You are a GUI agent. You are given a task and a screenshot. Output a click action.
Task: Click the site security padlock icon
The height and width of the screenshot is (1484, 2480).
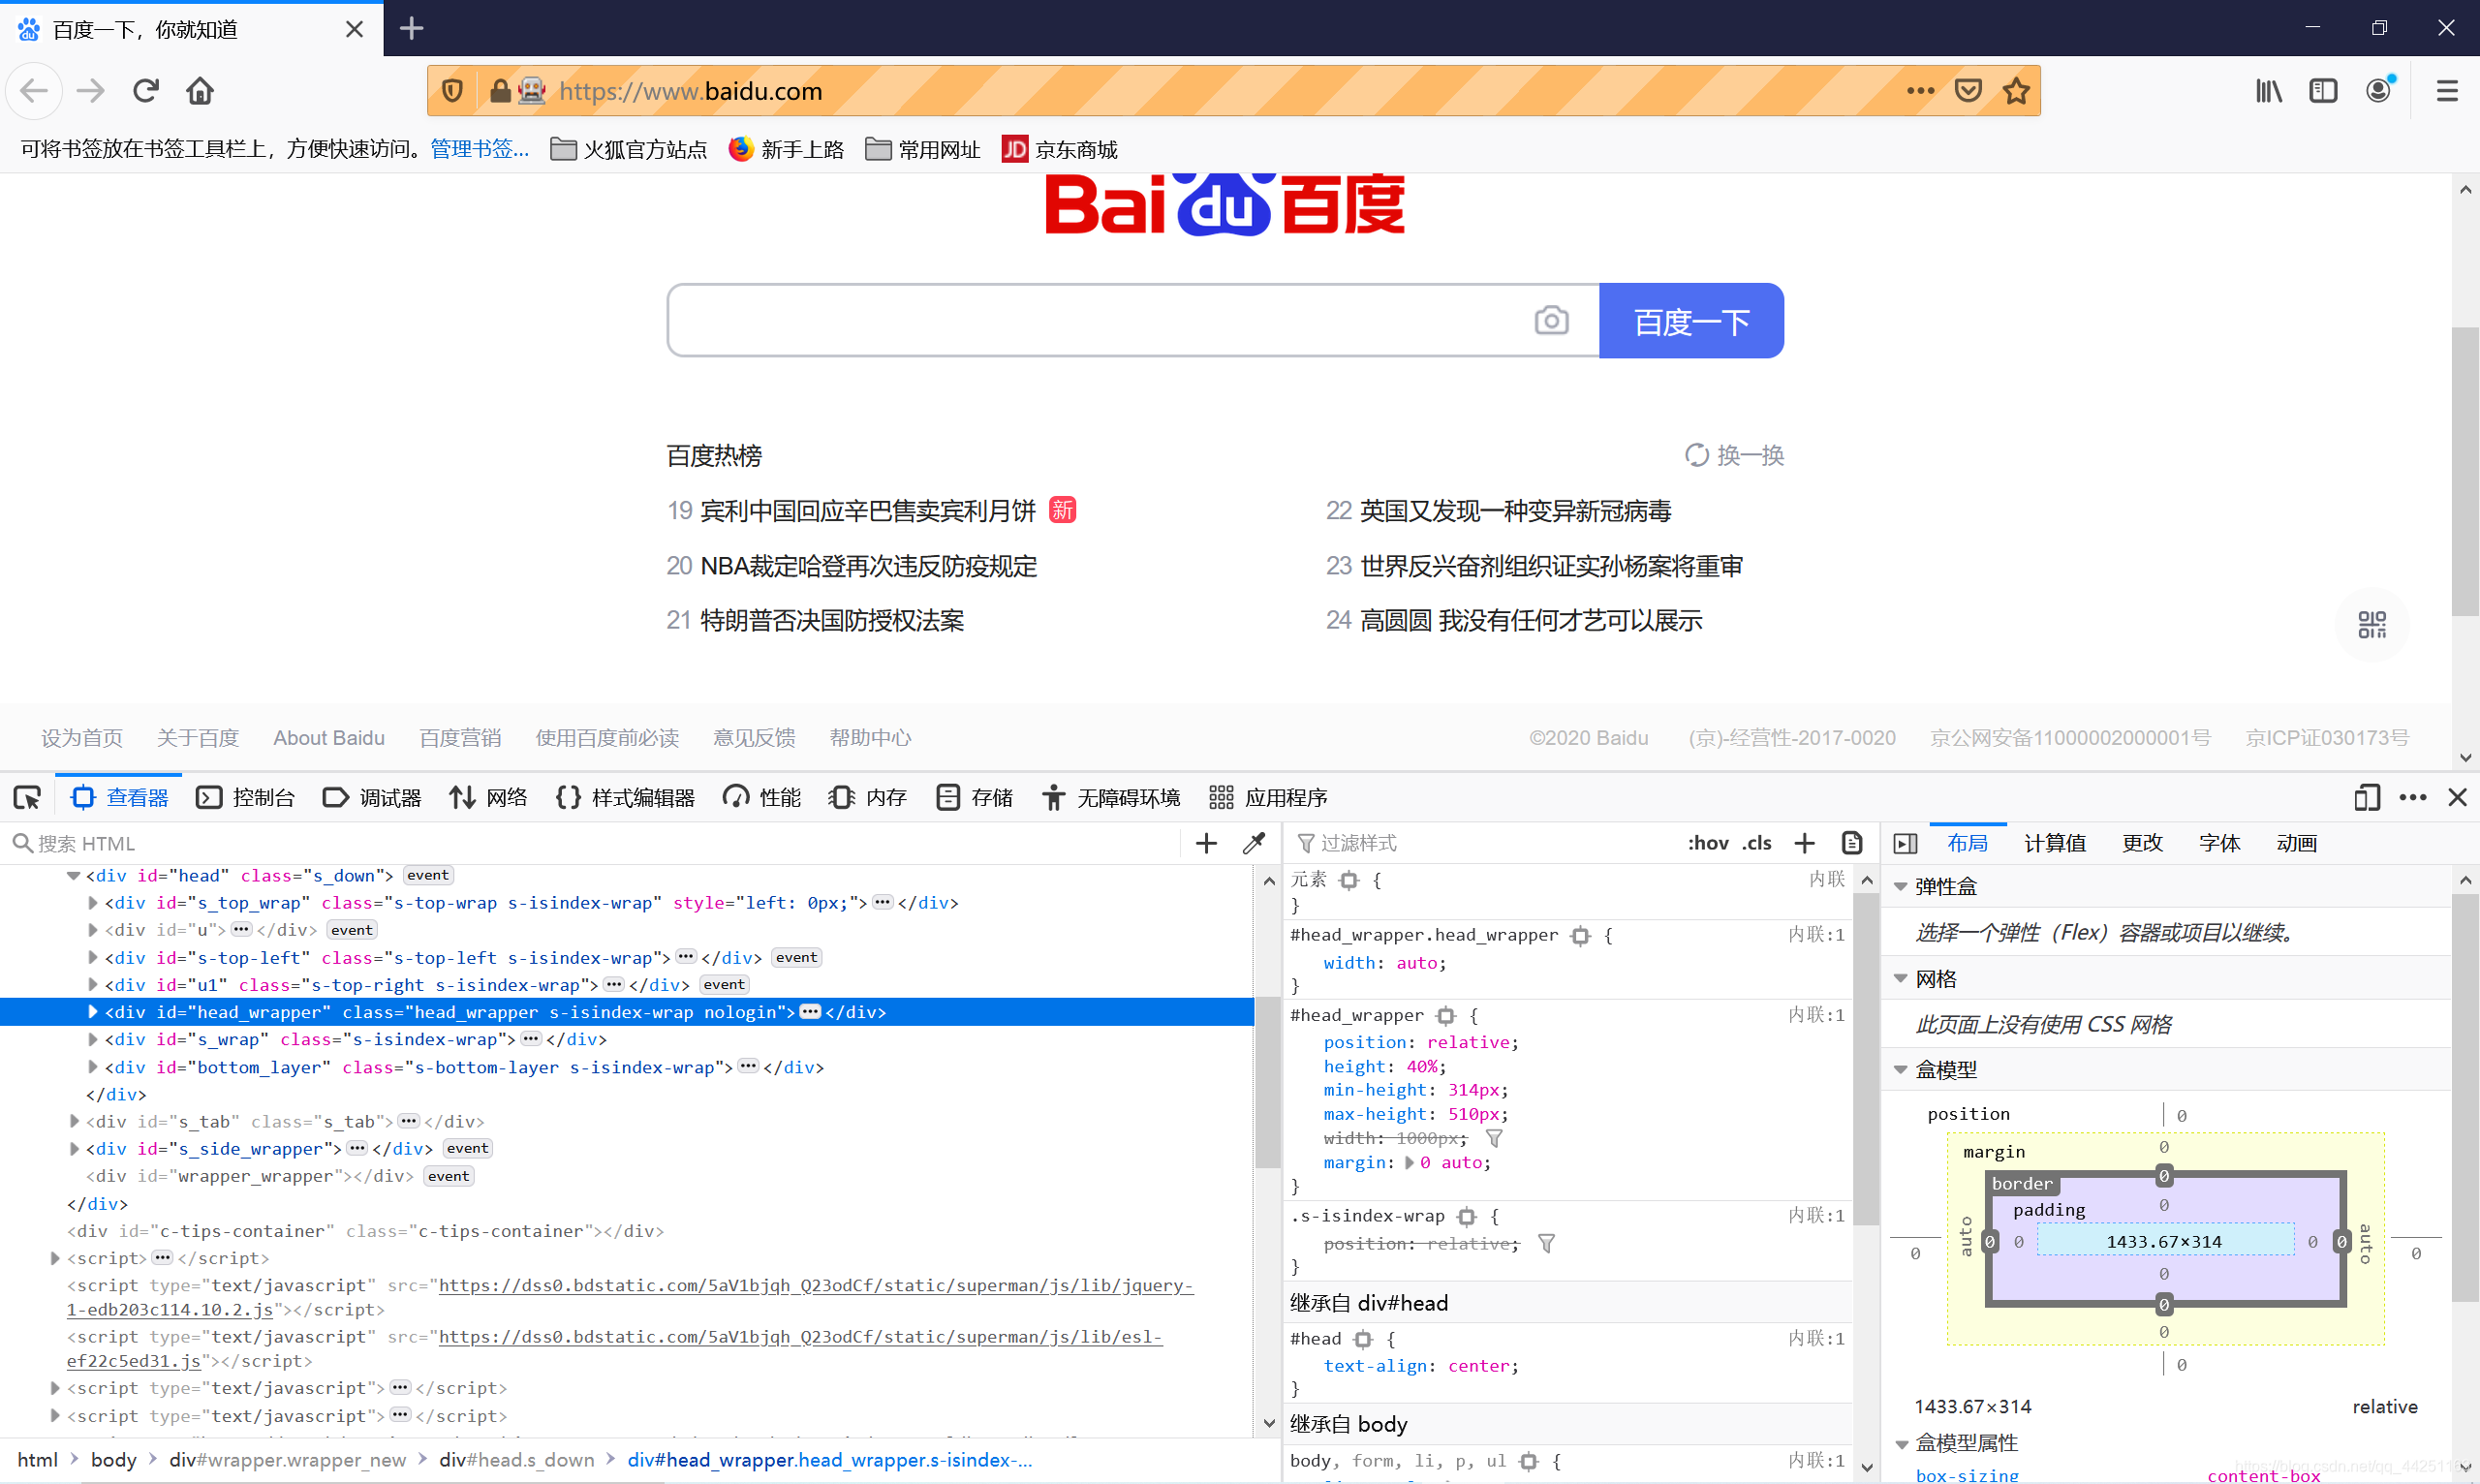[x=500, y=91]
